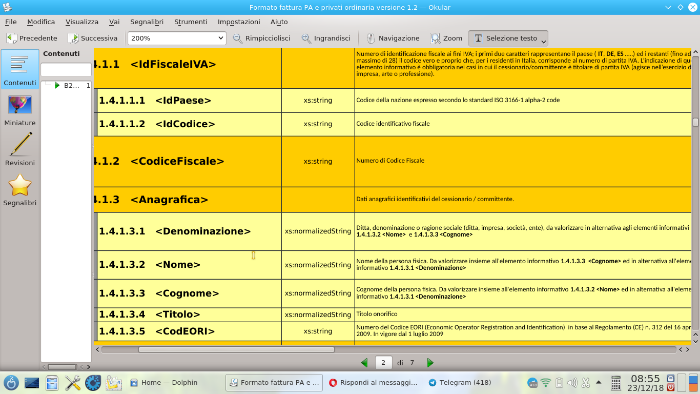Image resolution: width=700 pixels, height=394 pixels.
Task: Click the <Nome> row text
Action: pyautogui.click(x=178, y=265)
